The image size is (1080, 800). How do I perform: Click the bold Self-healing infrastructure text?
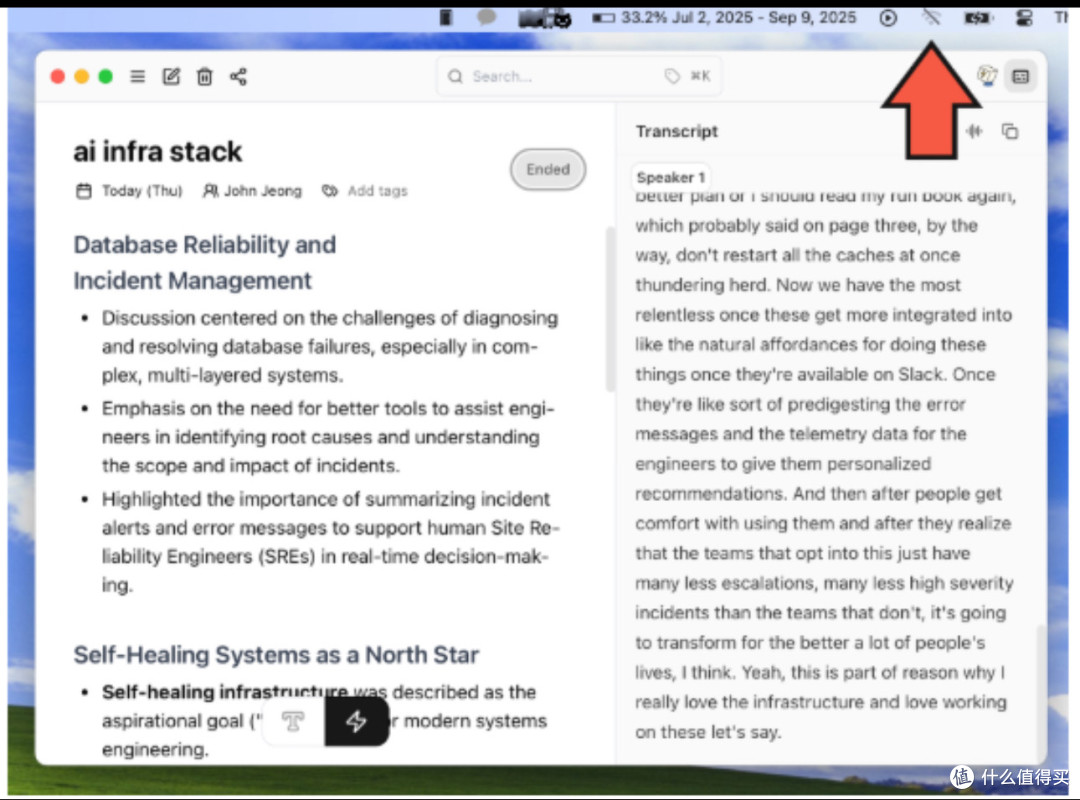coord(225,692)
